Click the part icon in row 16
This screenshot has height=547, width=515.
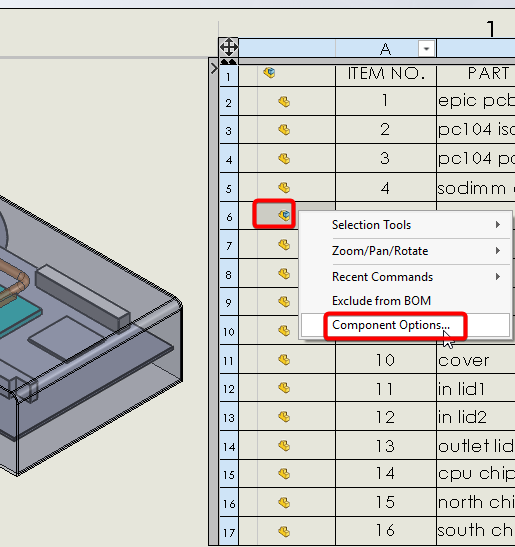[x=284, y=503]
